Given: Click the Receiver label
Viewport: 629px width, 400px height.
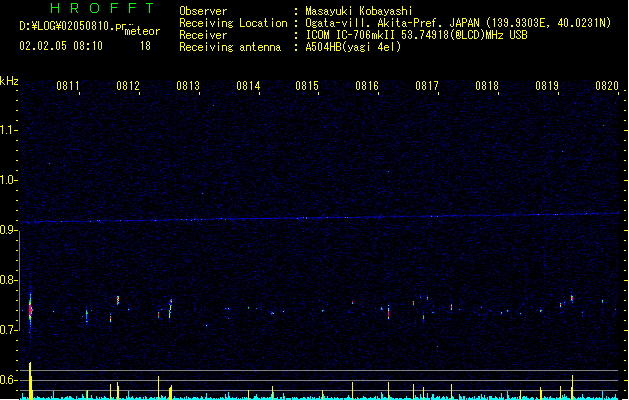Looking at the screenshot, I should 203,35.
